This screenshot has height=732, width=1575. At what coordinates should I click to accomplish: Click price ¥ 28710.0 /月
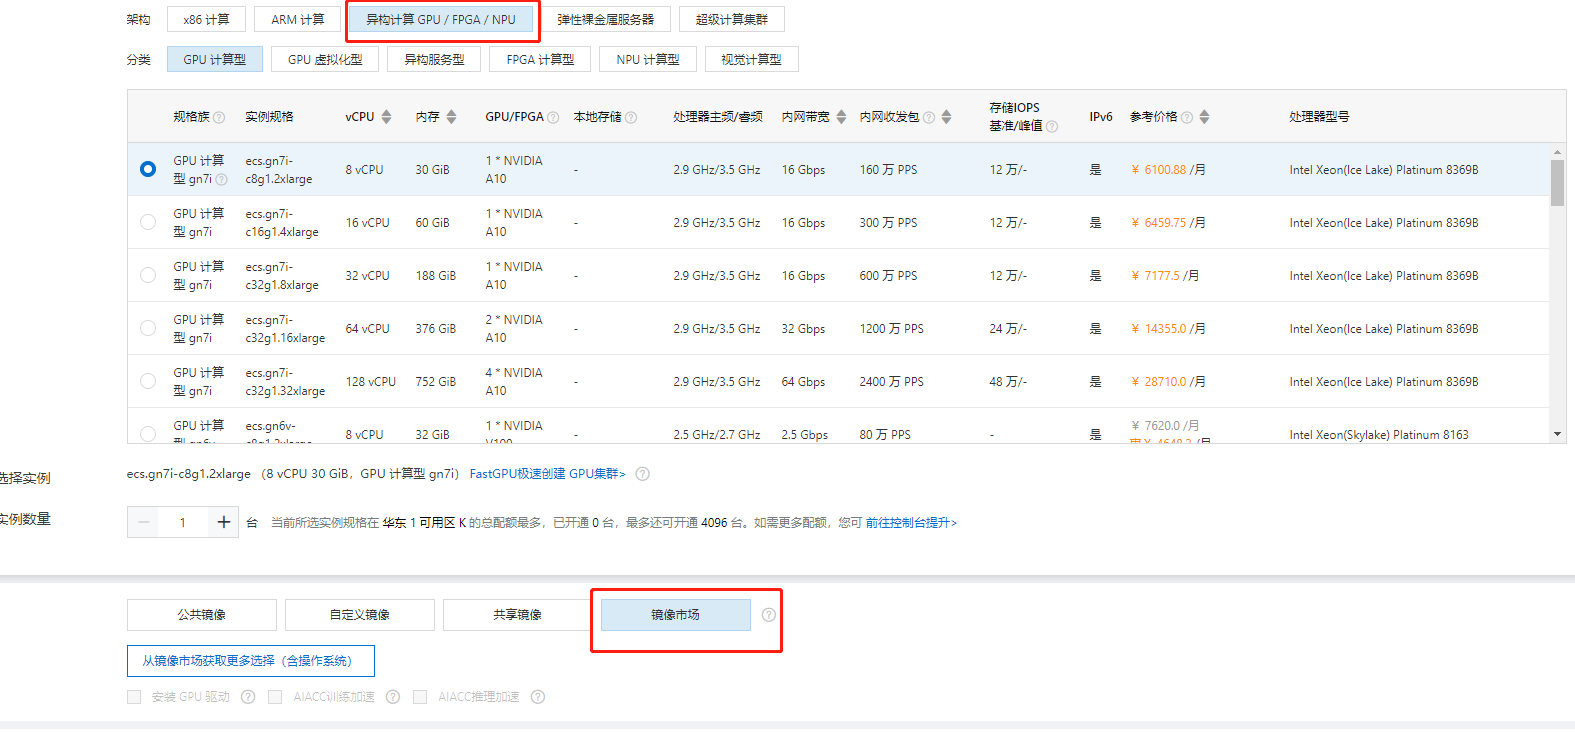tap(1168, 382)
